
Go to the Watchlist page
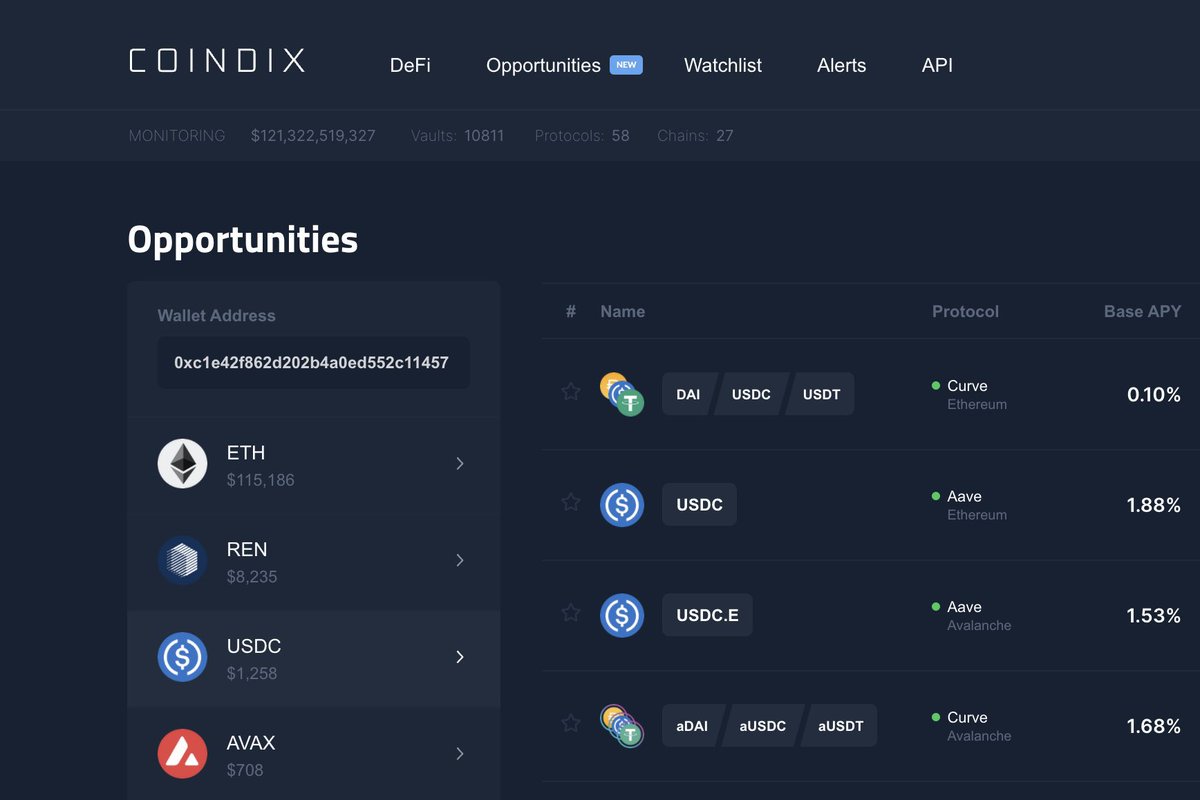click(x=723, y=65)
